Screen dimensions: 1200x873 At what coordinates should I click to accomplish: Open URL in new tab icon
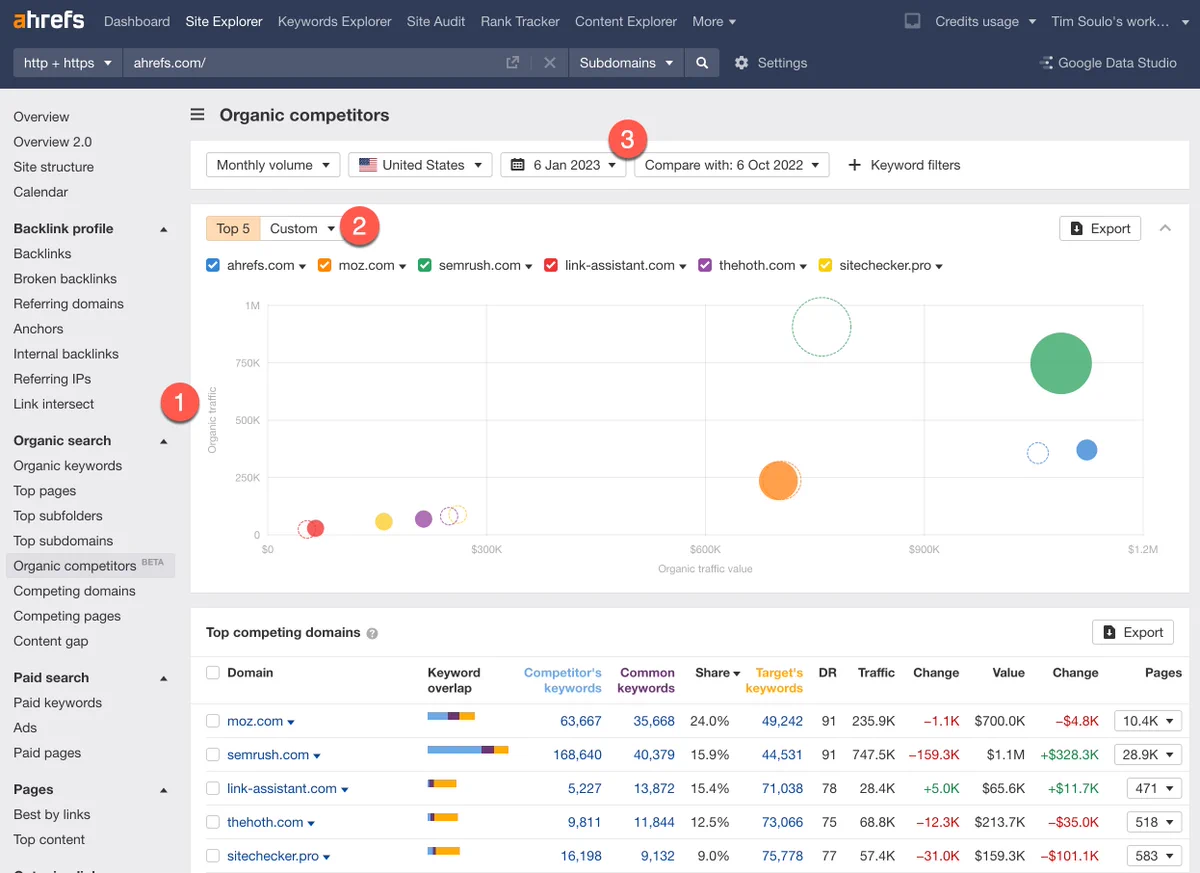pyautogui.click(x=512, y=63)
